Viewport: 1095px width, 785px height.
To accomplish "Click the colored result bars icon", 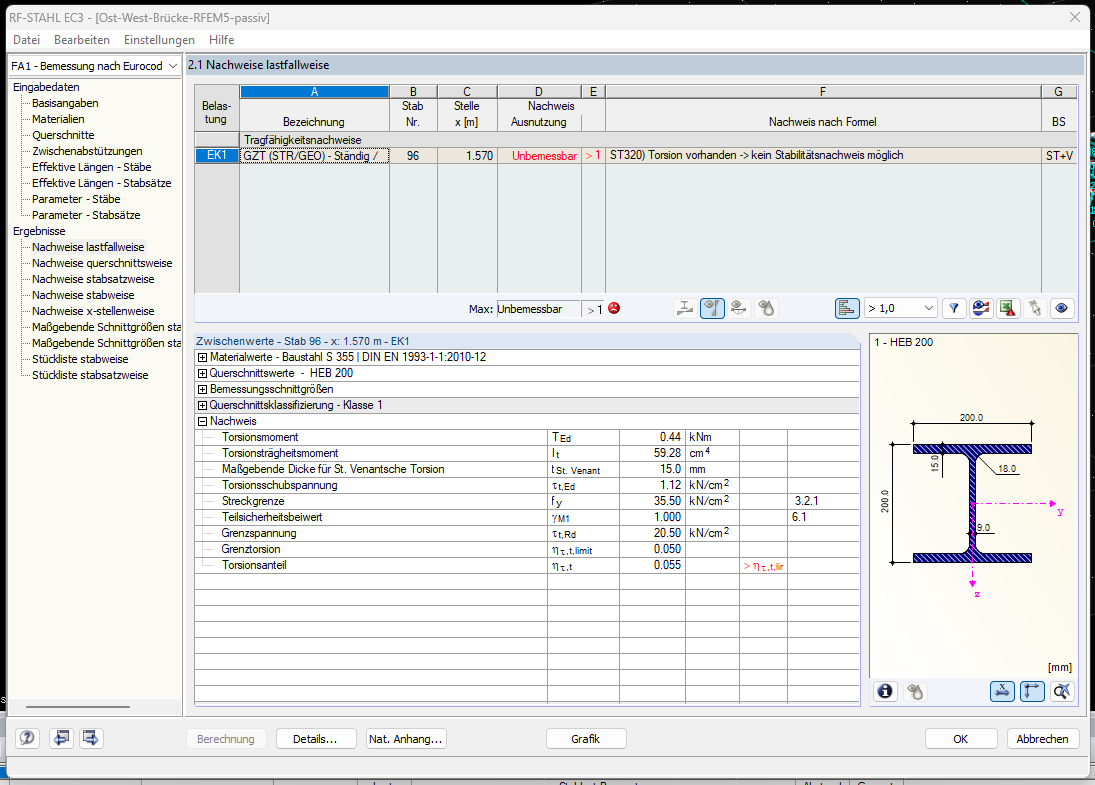I will click(x=846, y=308).
